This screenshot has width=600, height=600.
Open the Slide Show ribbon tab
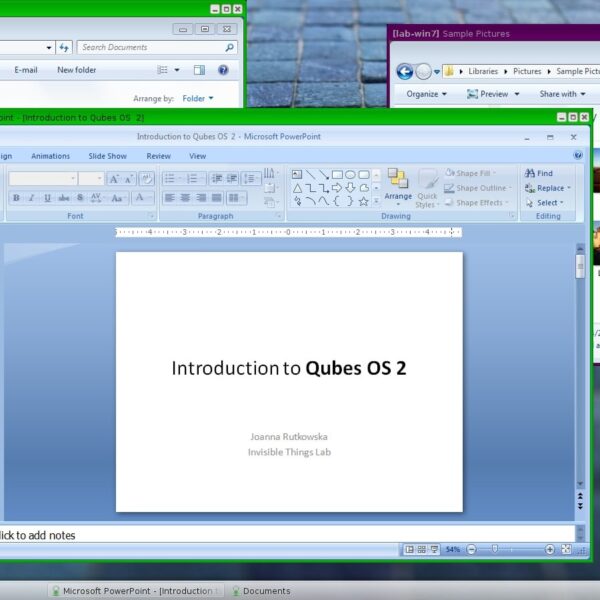108,156
